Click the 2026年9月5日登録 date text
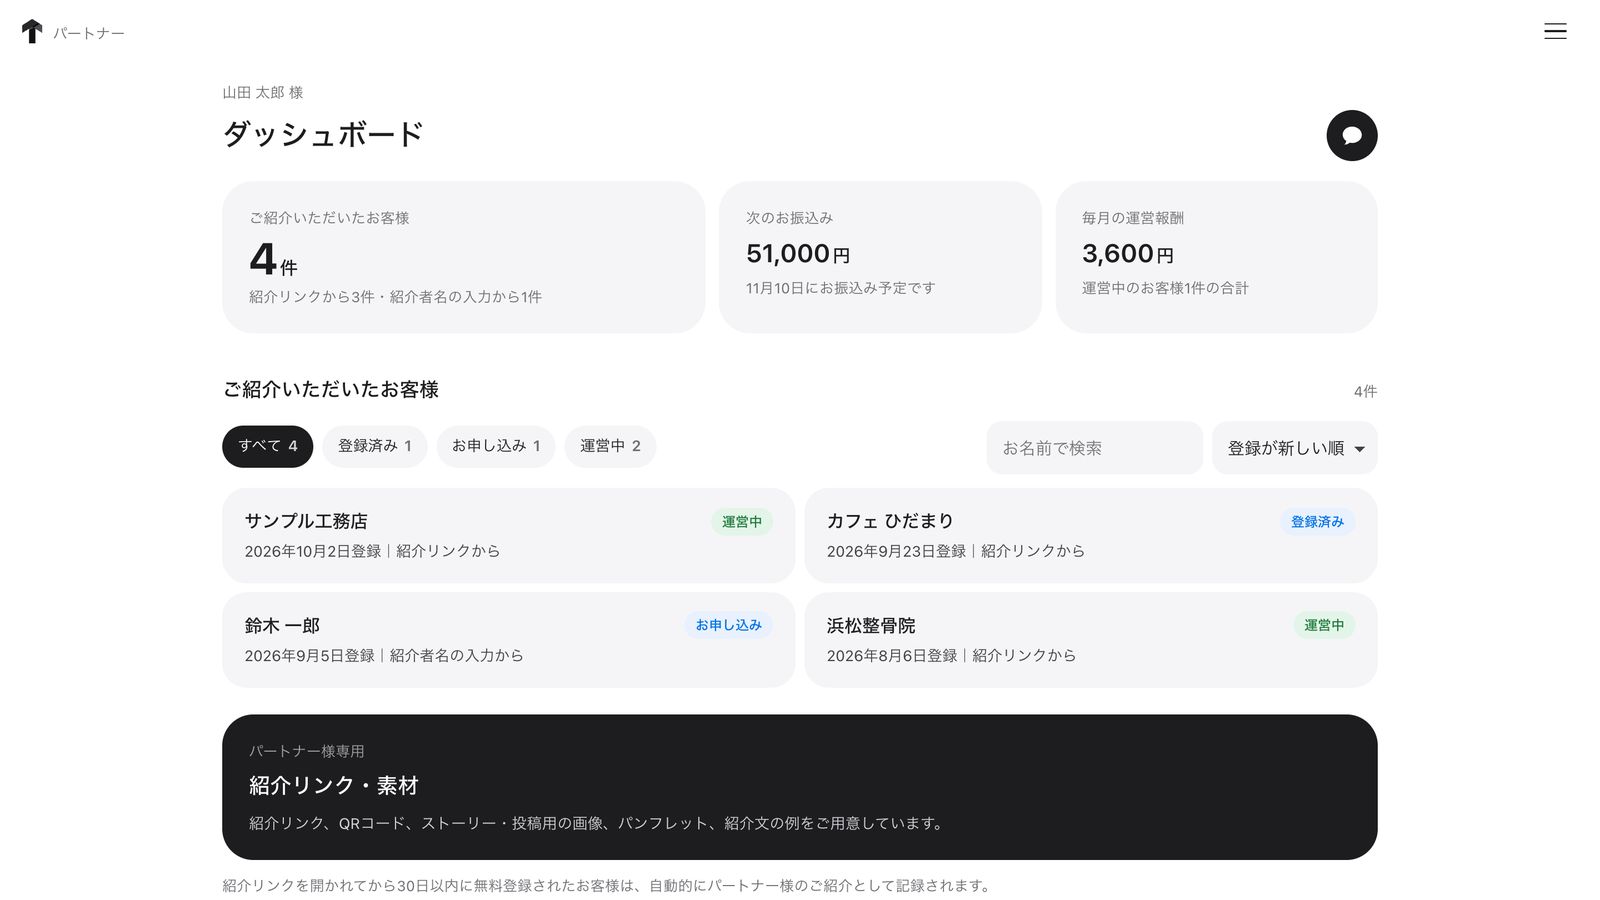 click(310, 656)
